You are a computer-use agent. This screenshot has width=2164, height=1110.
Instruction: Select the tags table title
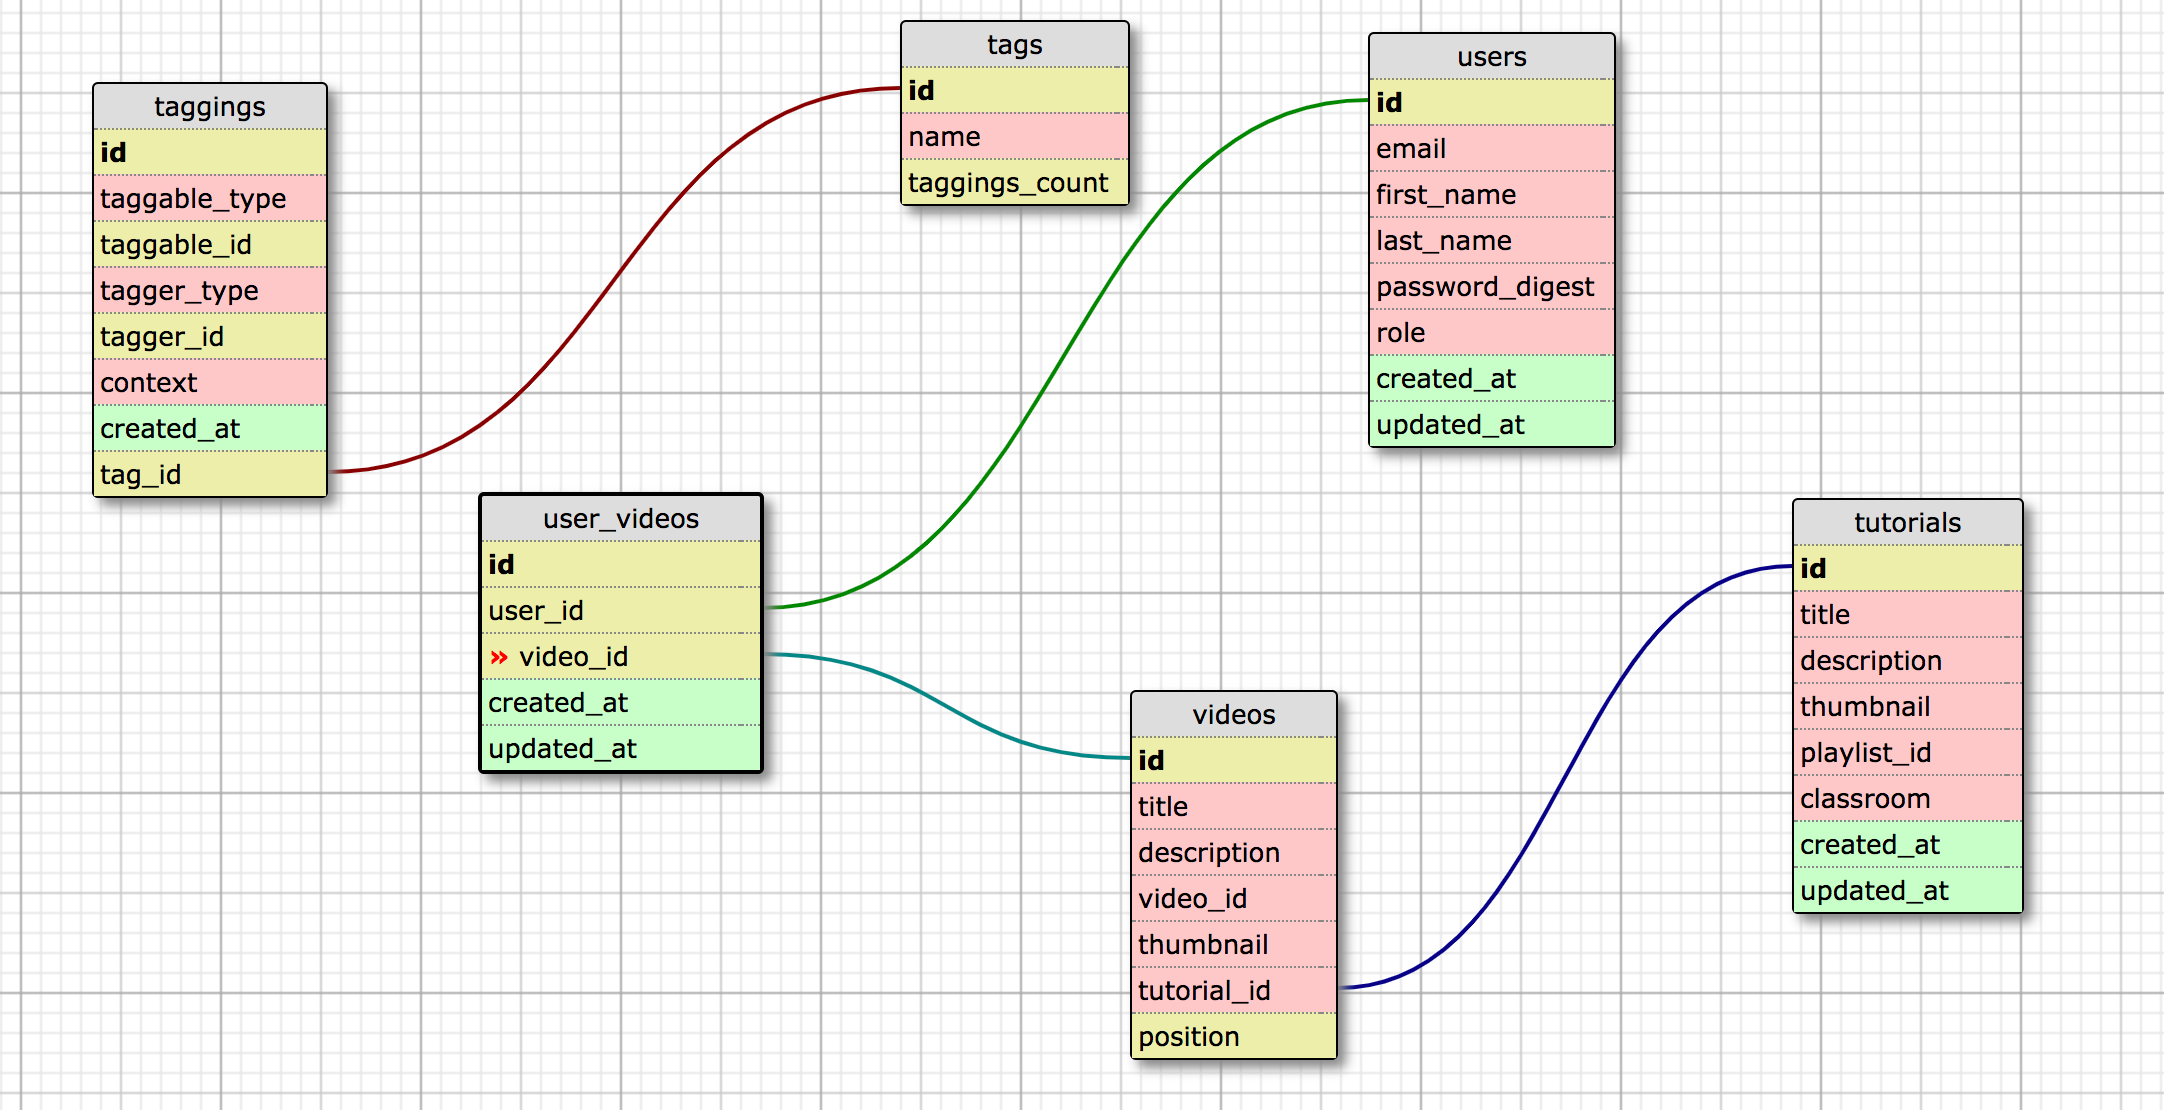(1014, 45)
